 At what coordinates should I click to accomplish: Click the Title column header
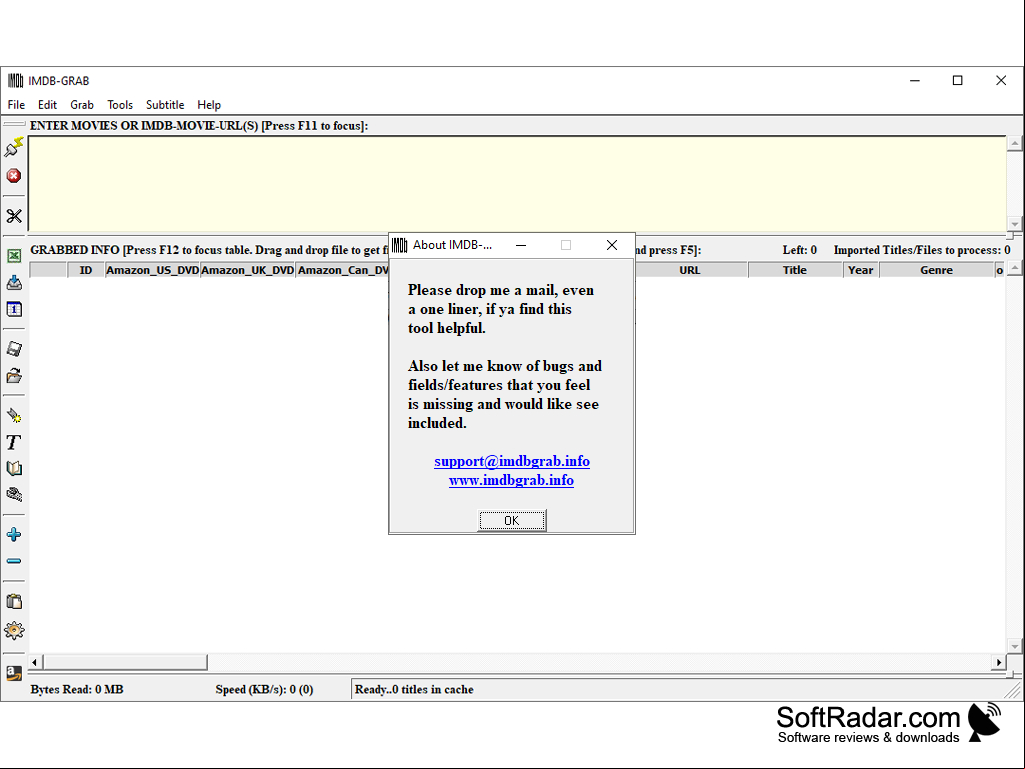click(795, 270)
